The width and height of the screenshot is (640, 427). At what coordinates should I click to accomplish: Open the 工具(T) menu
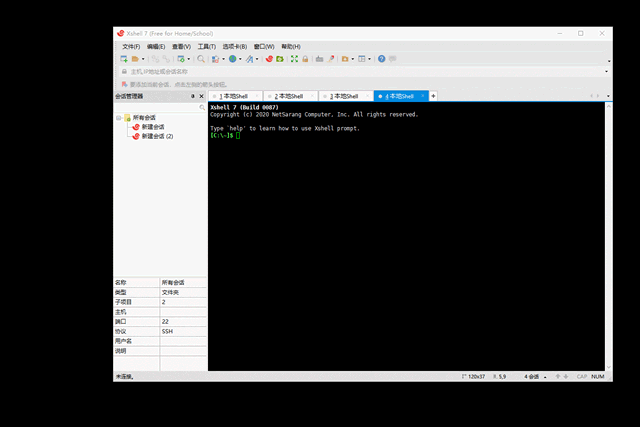tap(206, 46)
